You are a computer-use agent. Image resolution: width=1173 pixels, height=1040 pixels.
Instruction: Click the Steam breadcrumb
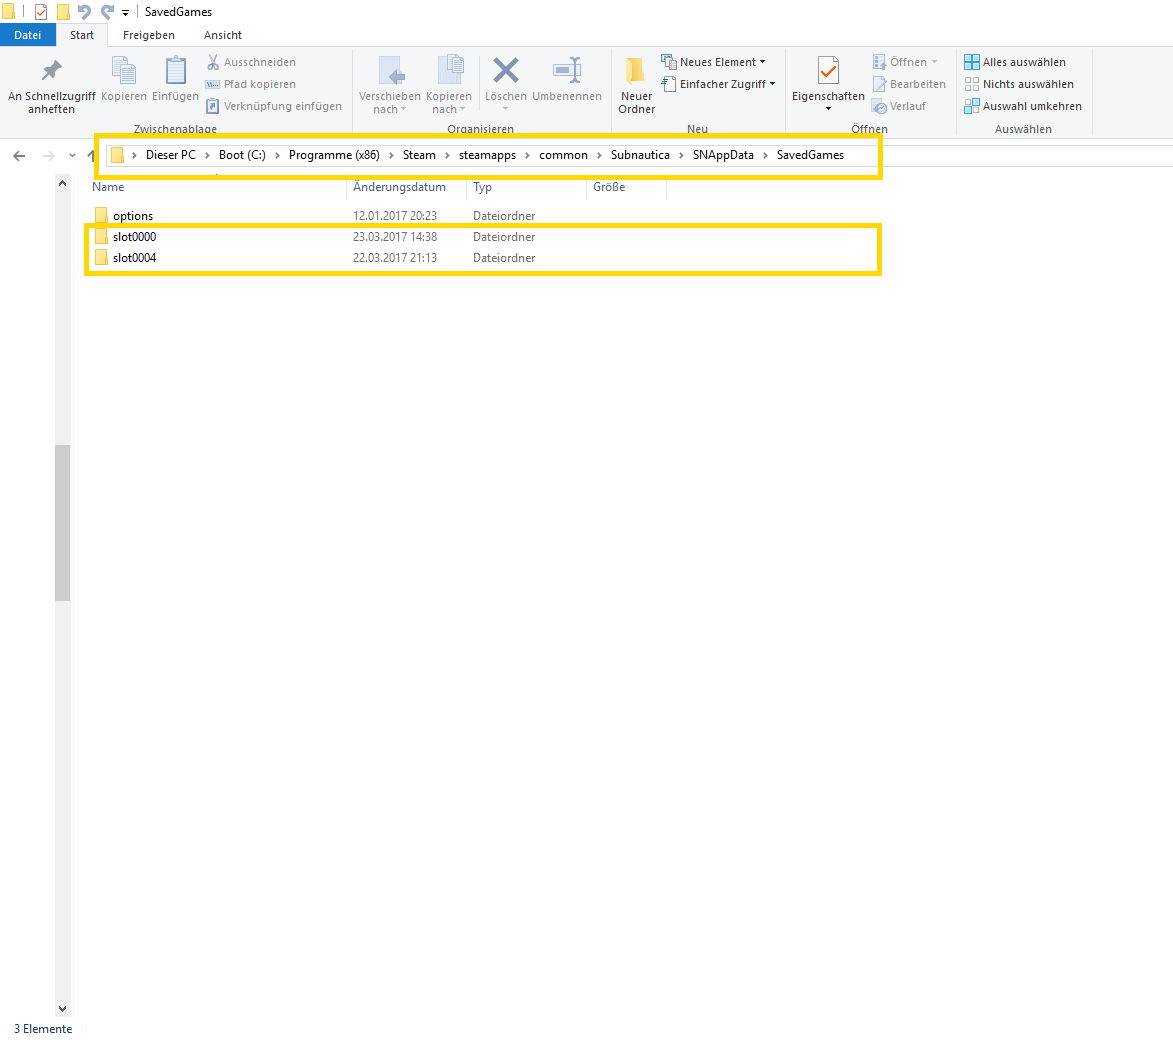(419, 155)
